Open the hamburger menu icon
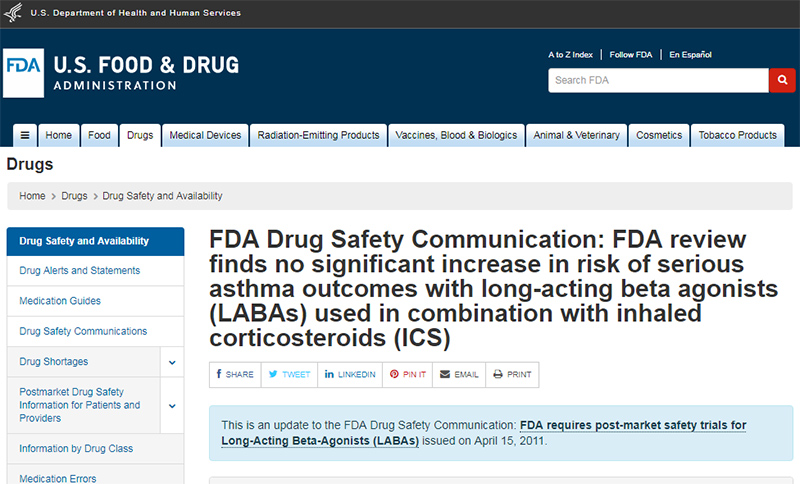The width and height of the screenshot is (800, 484). 24,135
